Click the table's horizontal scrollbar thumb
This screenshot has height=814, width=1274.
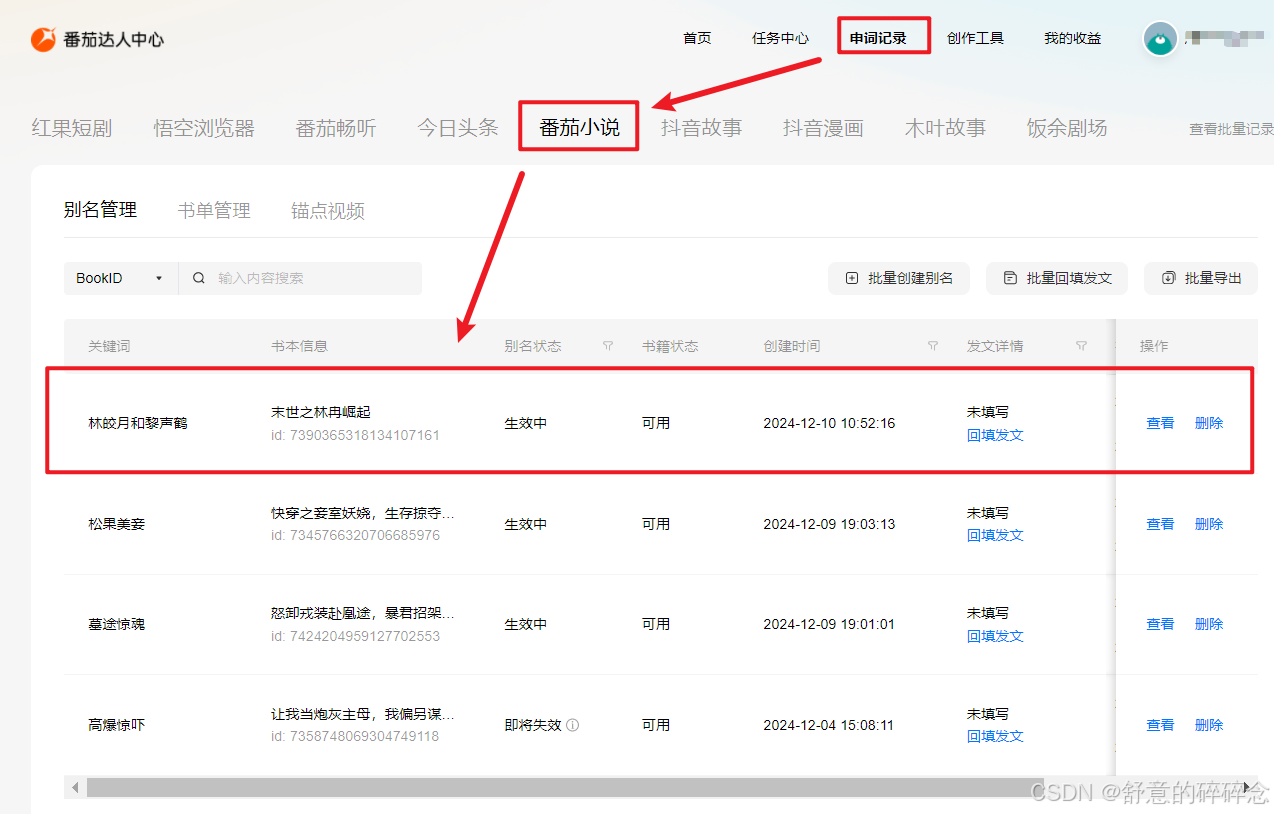tap(565, 788)
